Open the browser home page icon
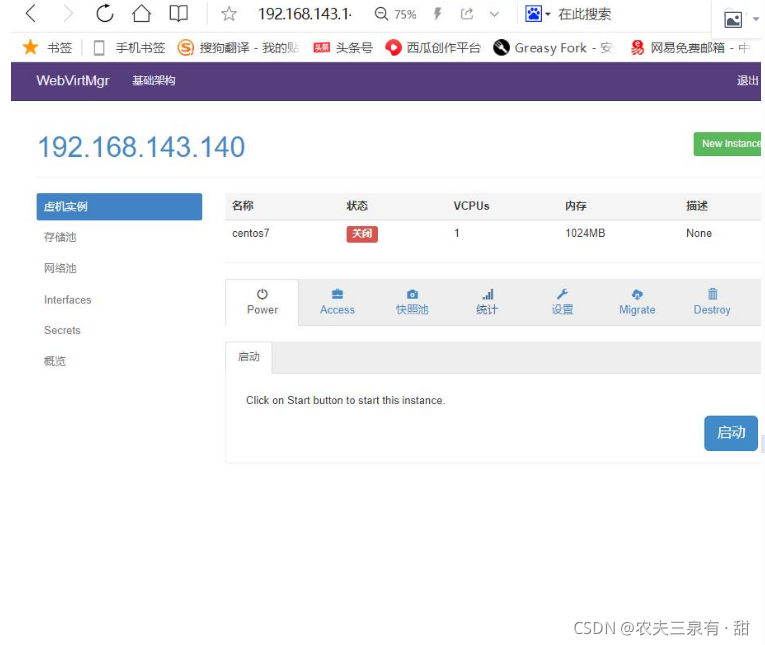The image size is (765, 645). (141, 13)
